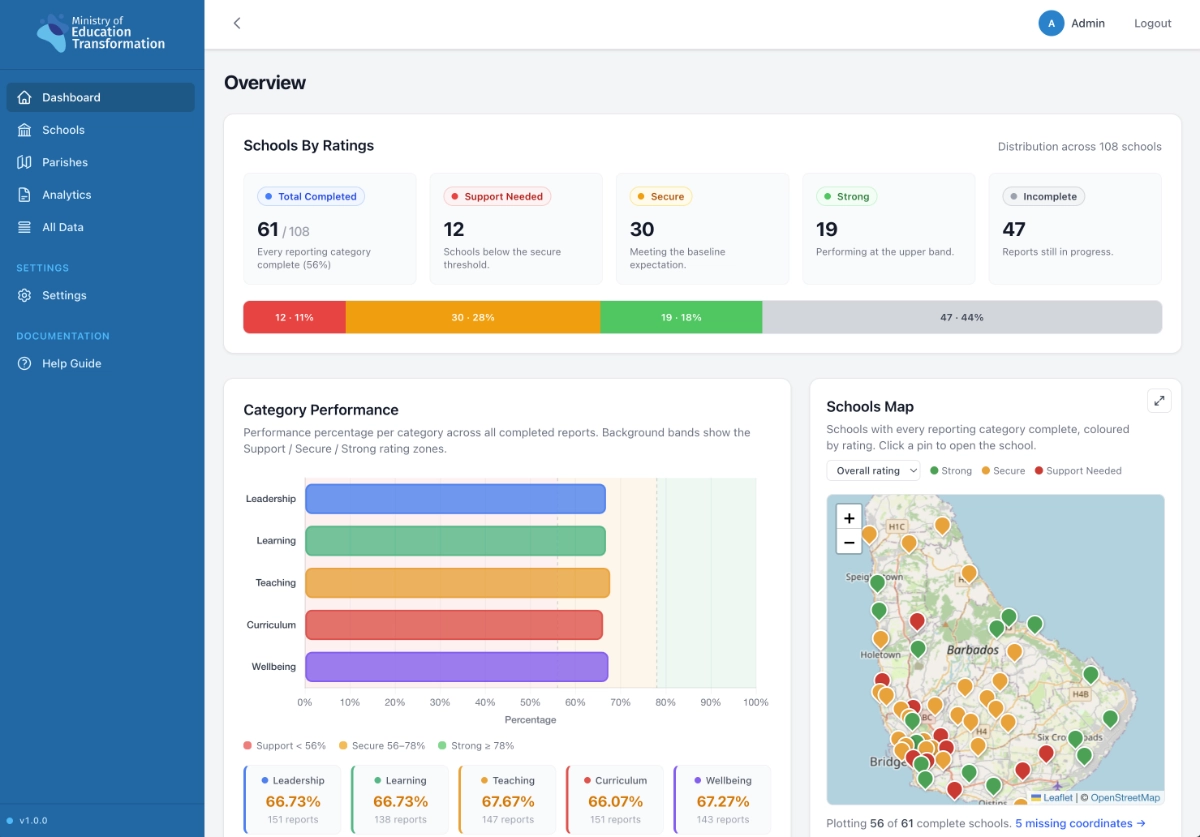Click the Dashboard home icon in sidebar

click(24, 97)
